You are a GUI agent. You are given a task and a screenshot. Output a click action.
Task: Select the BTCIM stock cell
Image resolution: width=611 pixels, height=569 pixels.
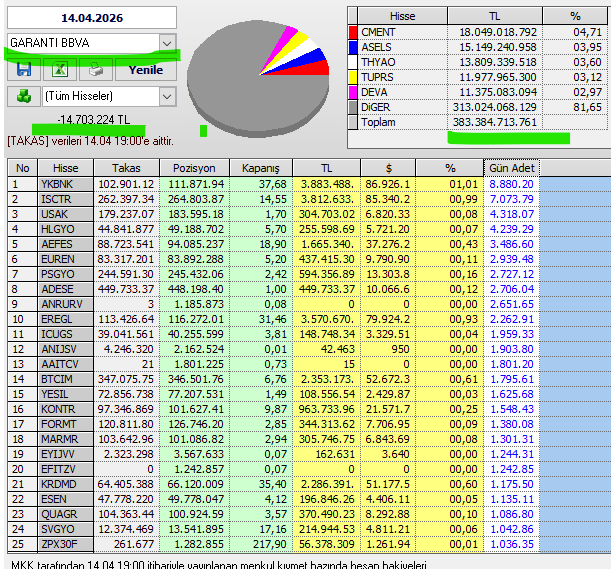[65, 379]
